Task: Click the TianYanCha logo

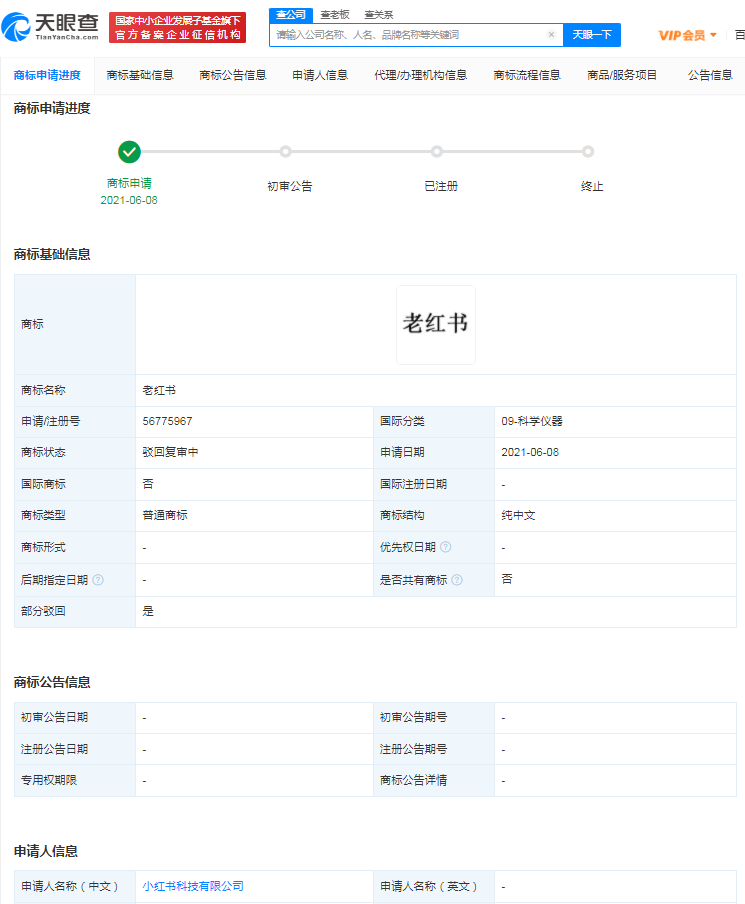Action: (x=50, y=27)
